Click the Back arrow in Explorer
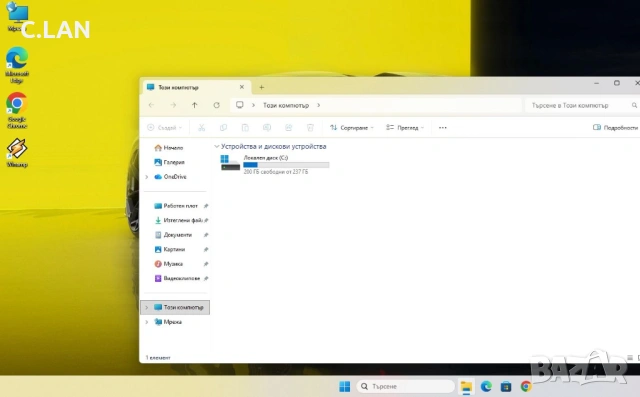This screenshot has height=397, width=640. pos(151,105)
